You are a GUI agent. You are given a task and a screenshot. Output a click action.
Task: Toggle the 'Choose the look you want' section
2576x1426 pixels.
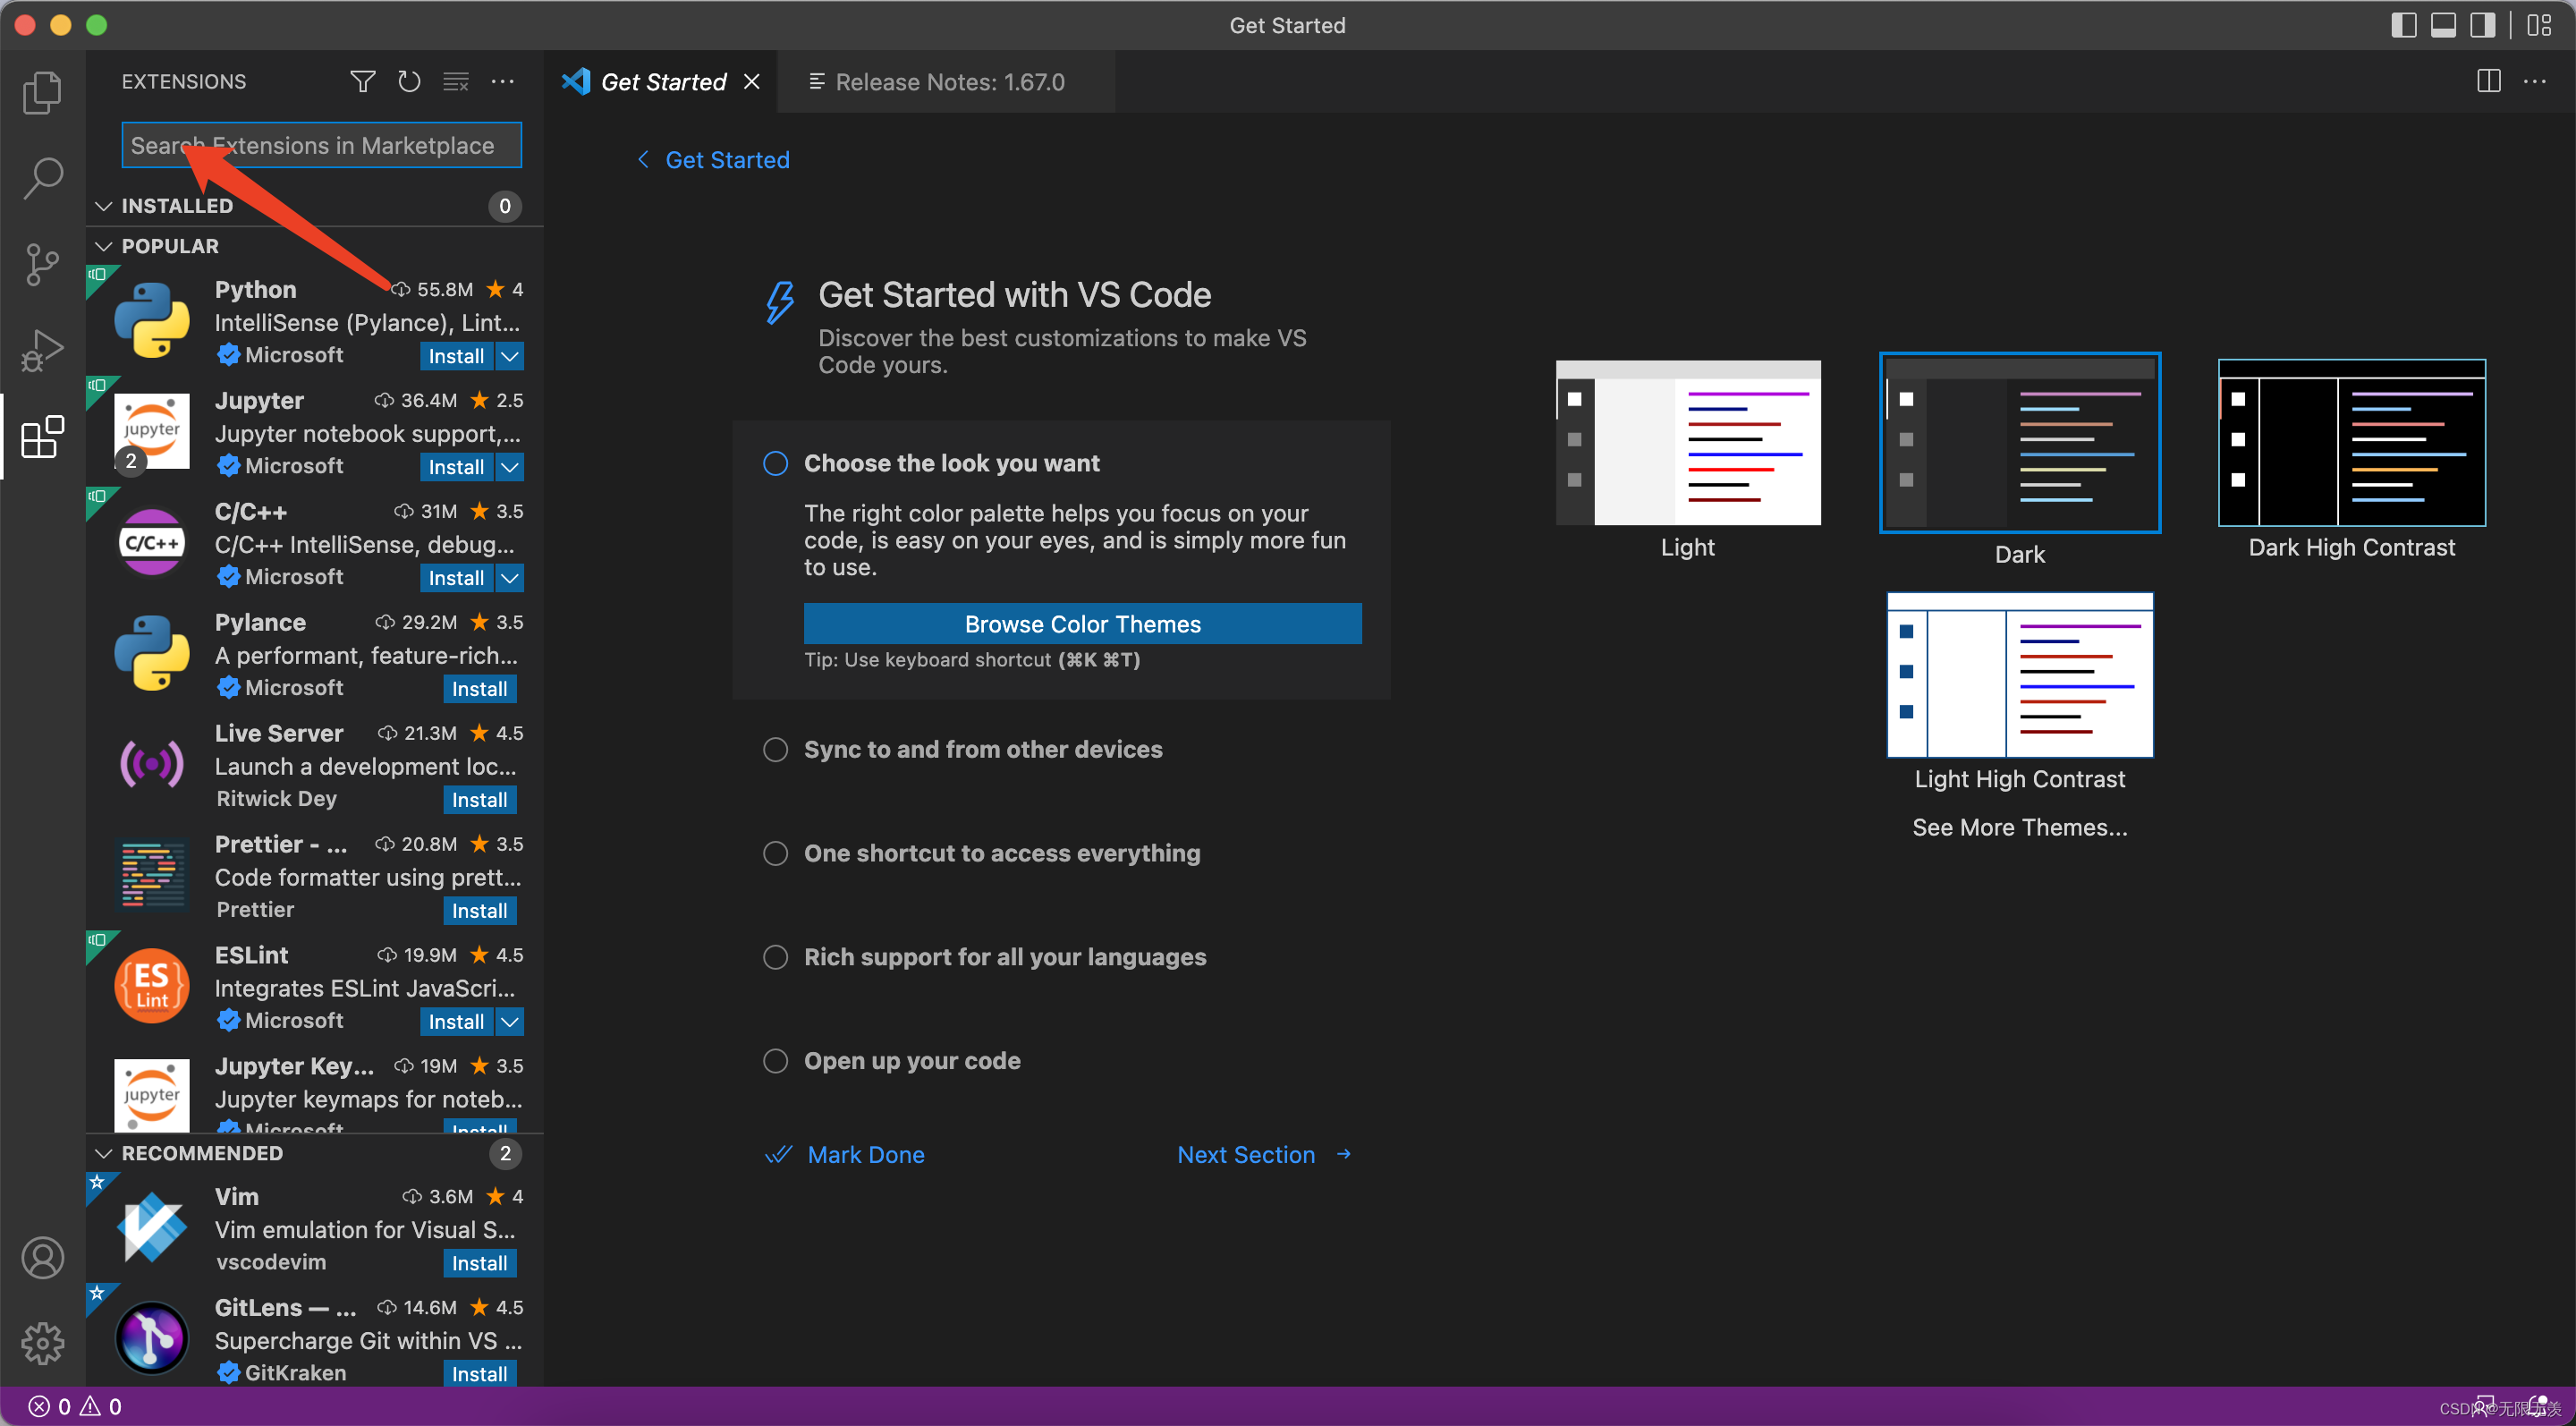(772, 463)
